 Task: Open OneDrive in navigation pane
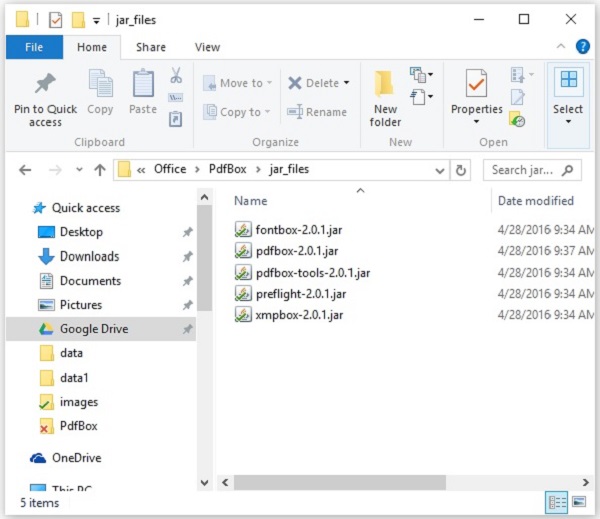[77, 458]
